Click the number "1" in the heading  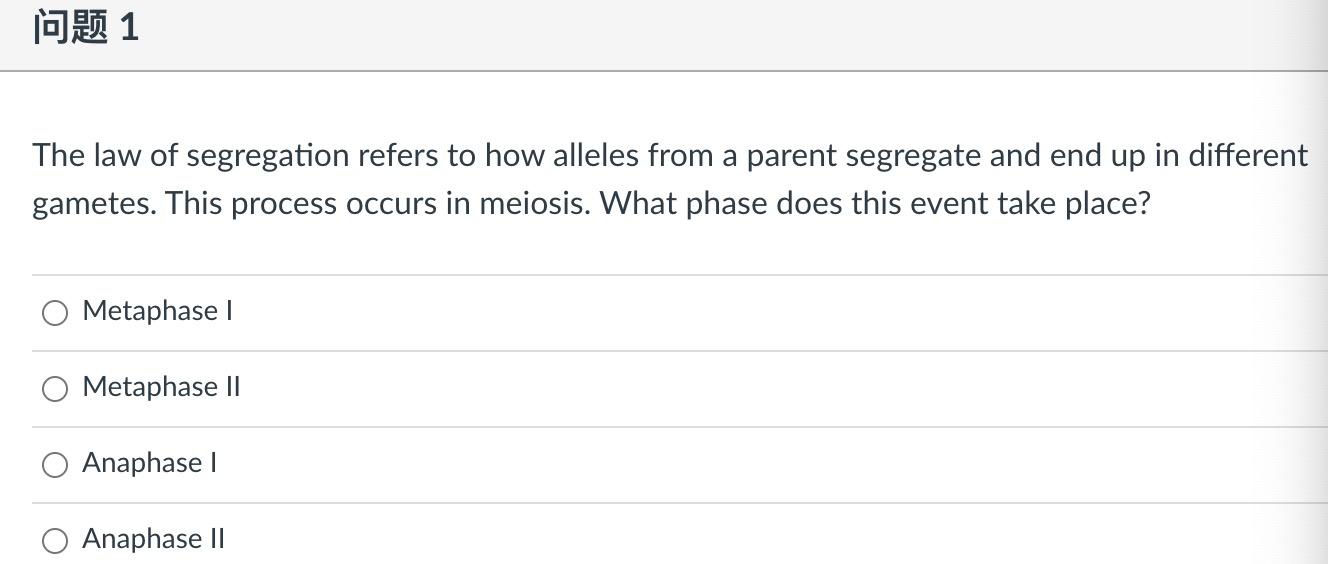click(x=129, y=27)
